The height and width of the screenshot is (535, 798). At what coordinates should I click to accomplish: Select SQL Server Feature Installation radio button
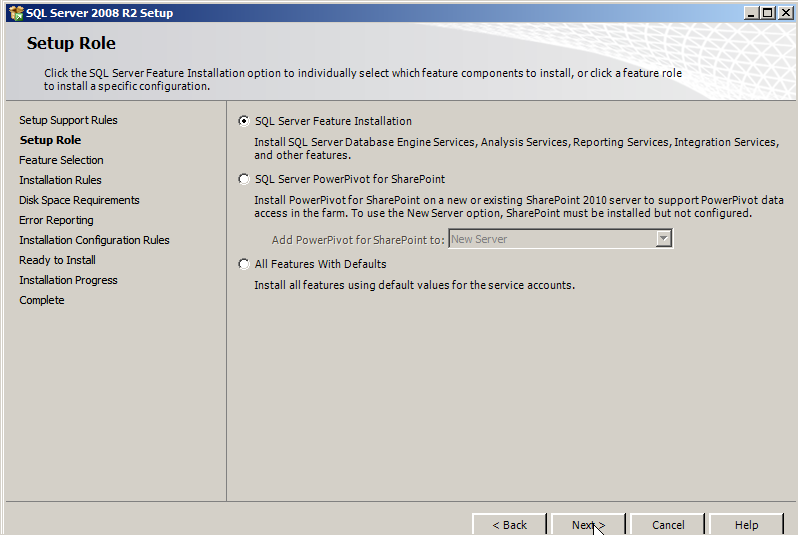[244, 121]
